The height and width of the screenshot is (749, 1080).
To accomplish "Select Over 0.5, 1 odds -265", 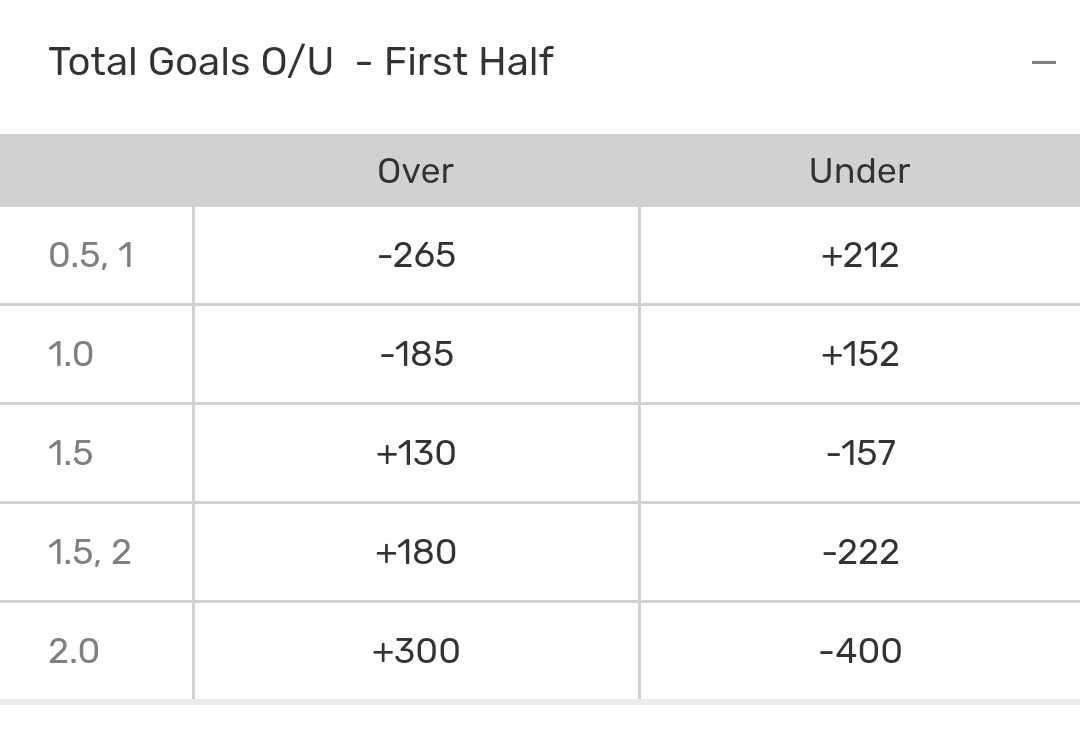I will [416, 255].
